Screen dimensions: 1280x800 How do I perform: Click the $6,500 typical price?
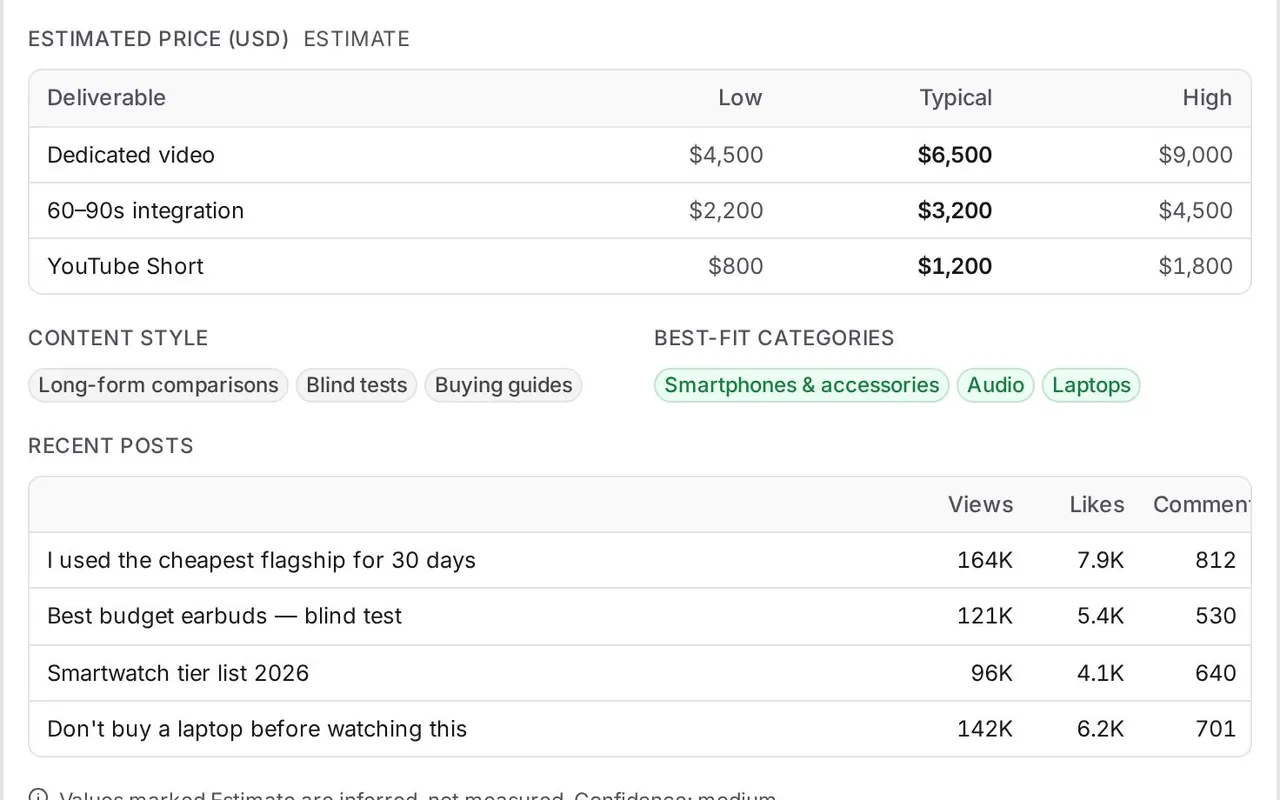[x=955, y=155]
